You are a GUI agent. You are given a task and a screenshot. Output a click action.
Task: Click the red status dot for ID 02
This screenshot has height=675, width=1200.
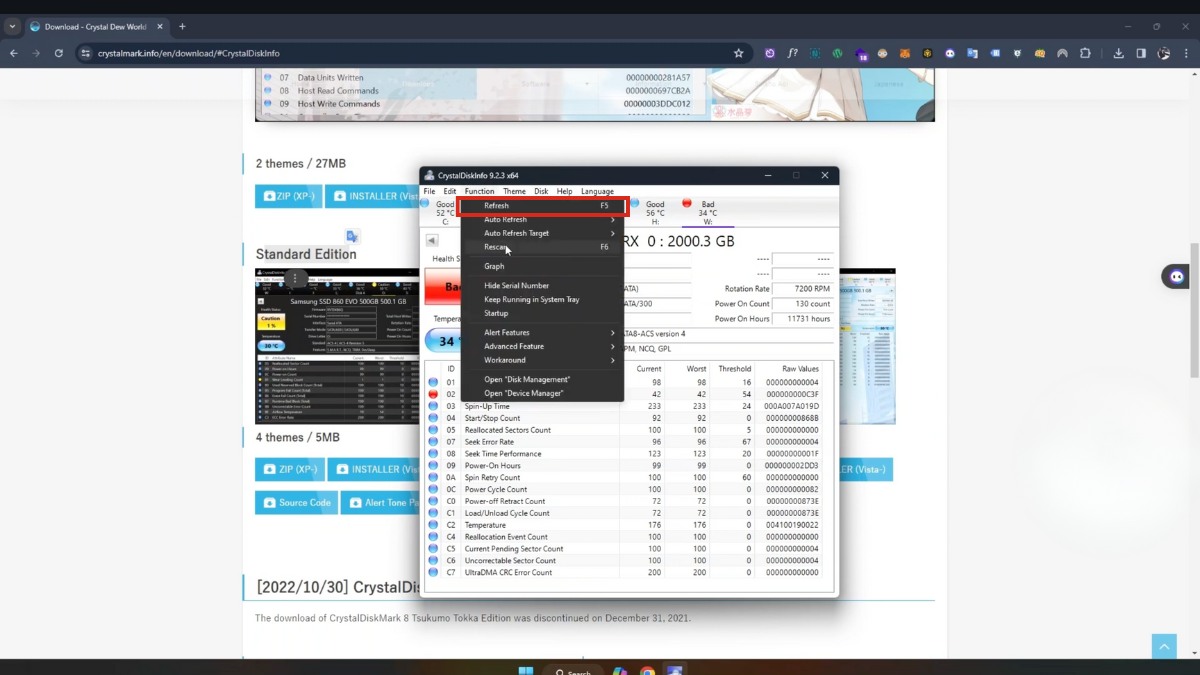pyautogui.click(x=433, y=394)
